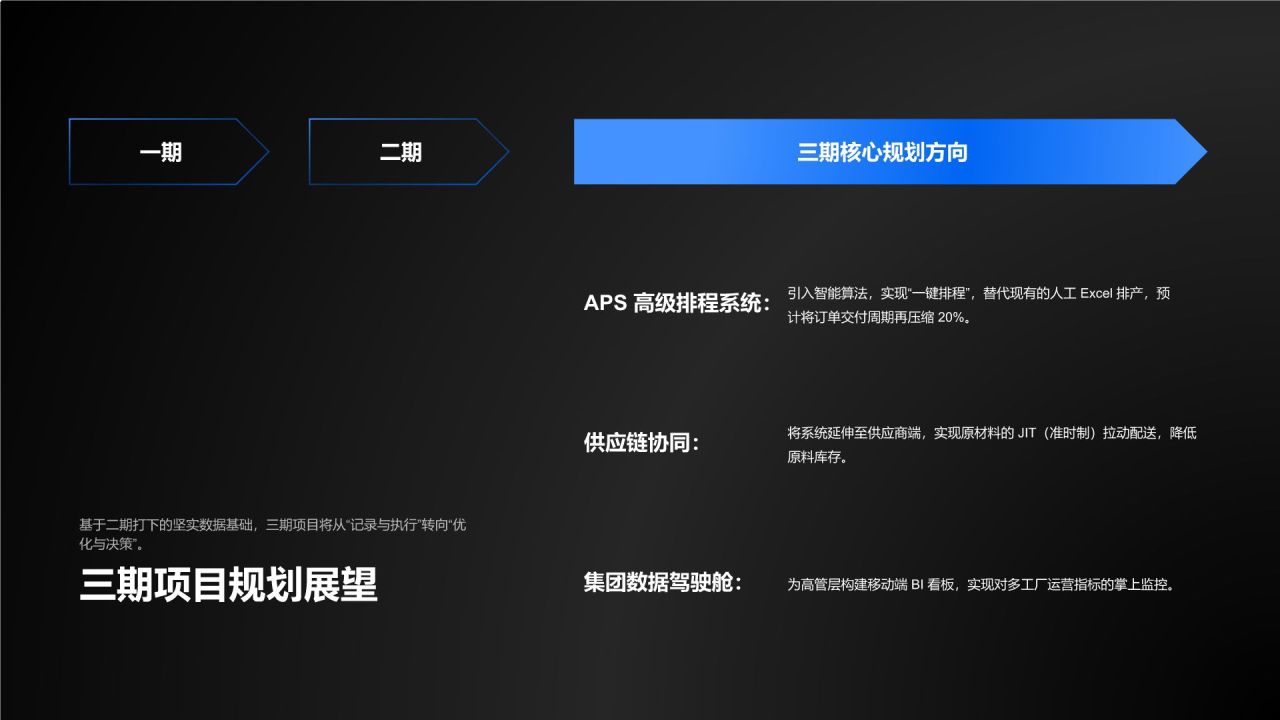Click the paragraph starting 基于二期打下的坚实数据基础

pyautogui.click(x=272, y=534)
